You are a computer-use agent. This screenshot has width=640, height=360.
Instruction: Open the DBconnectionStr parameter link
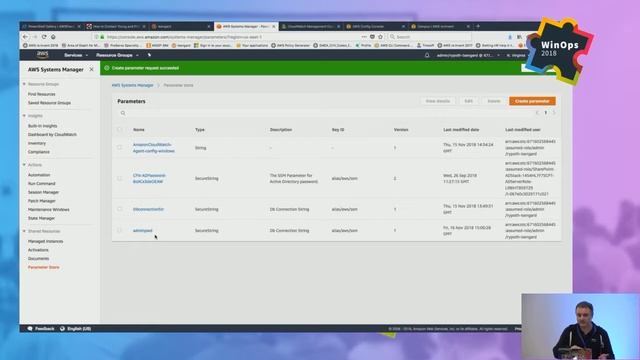(x=148, y=209)
